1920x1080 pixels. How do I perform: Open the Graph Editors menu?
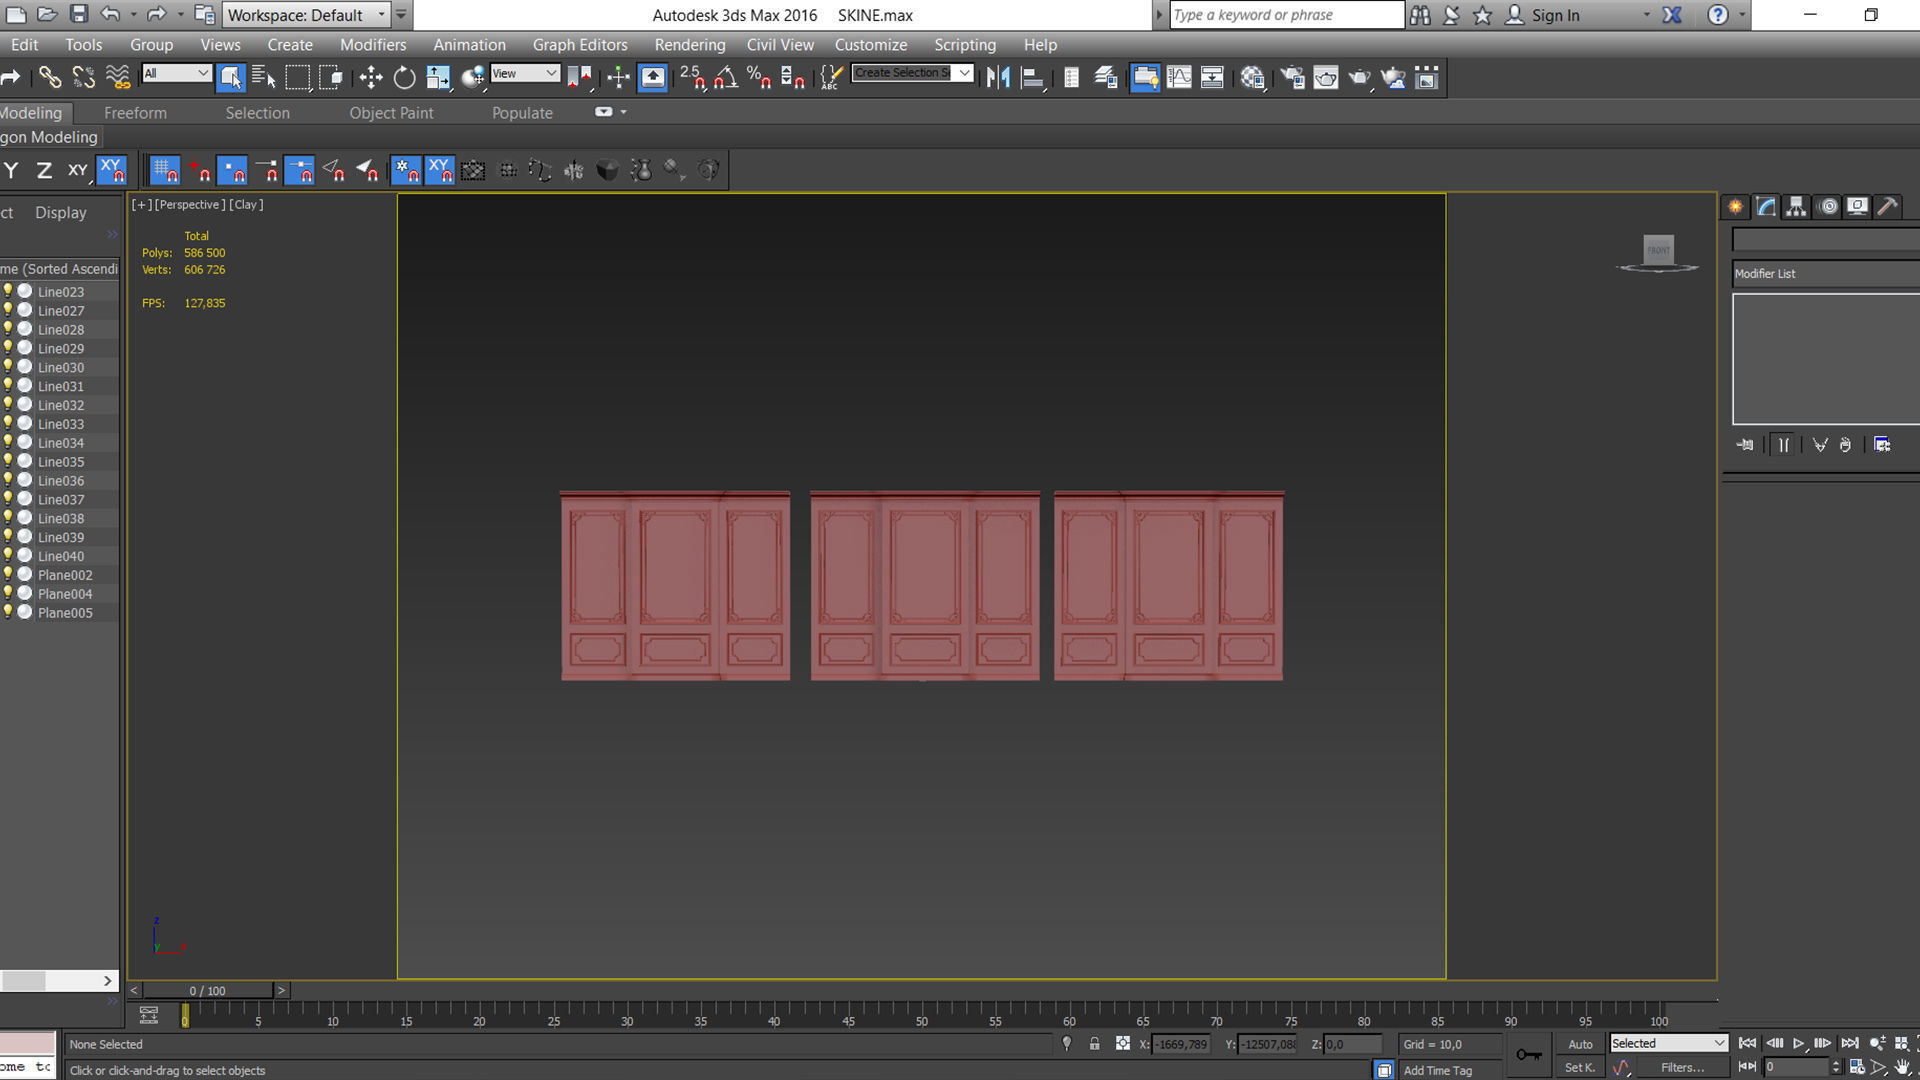(580, 45)
